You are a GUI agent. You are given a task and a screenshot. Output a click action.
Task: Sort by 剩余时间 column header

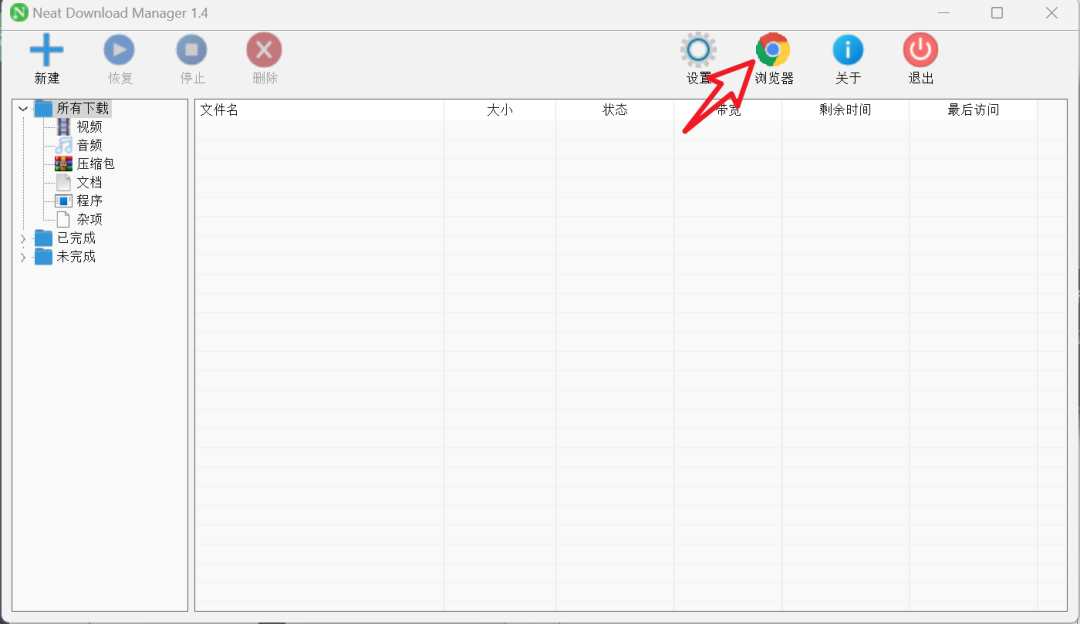point(846,110)
